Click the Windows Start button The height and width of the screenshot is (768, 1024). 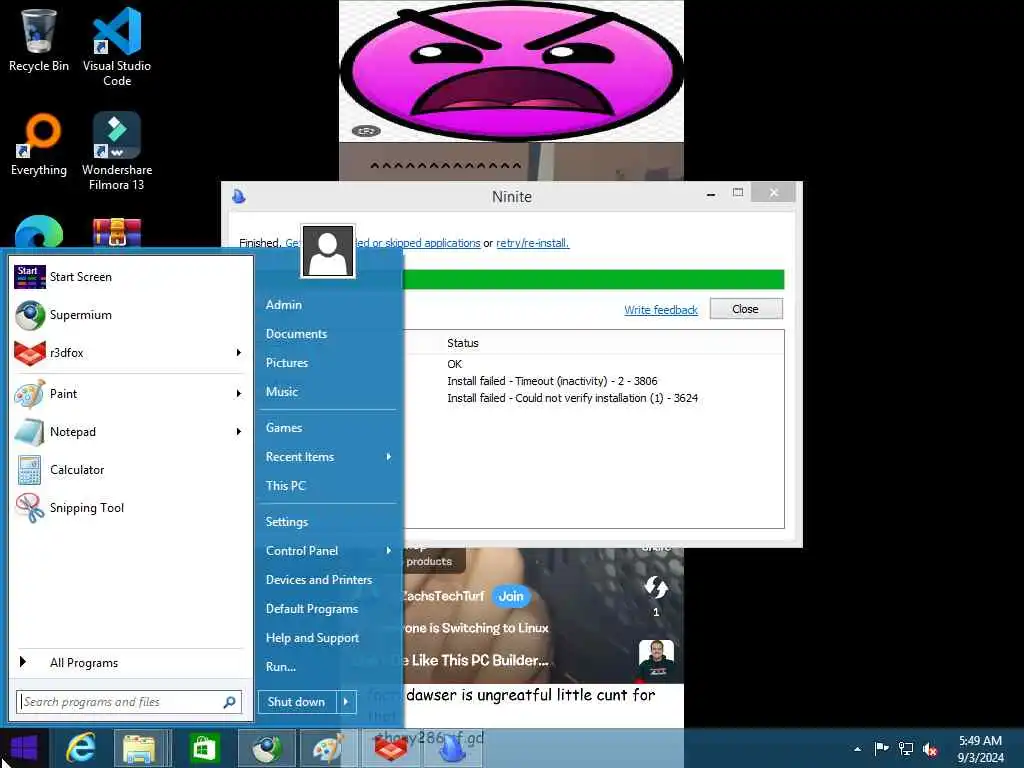24,748
